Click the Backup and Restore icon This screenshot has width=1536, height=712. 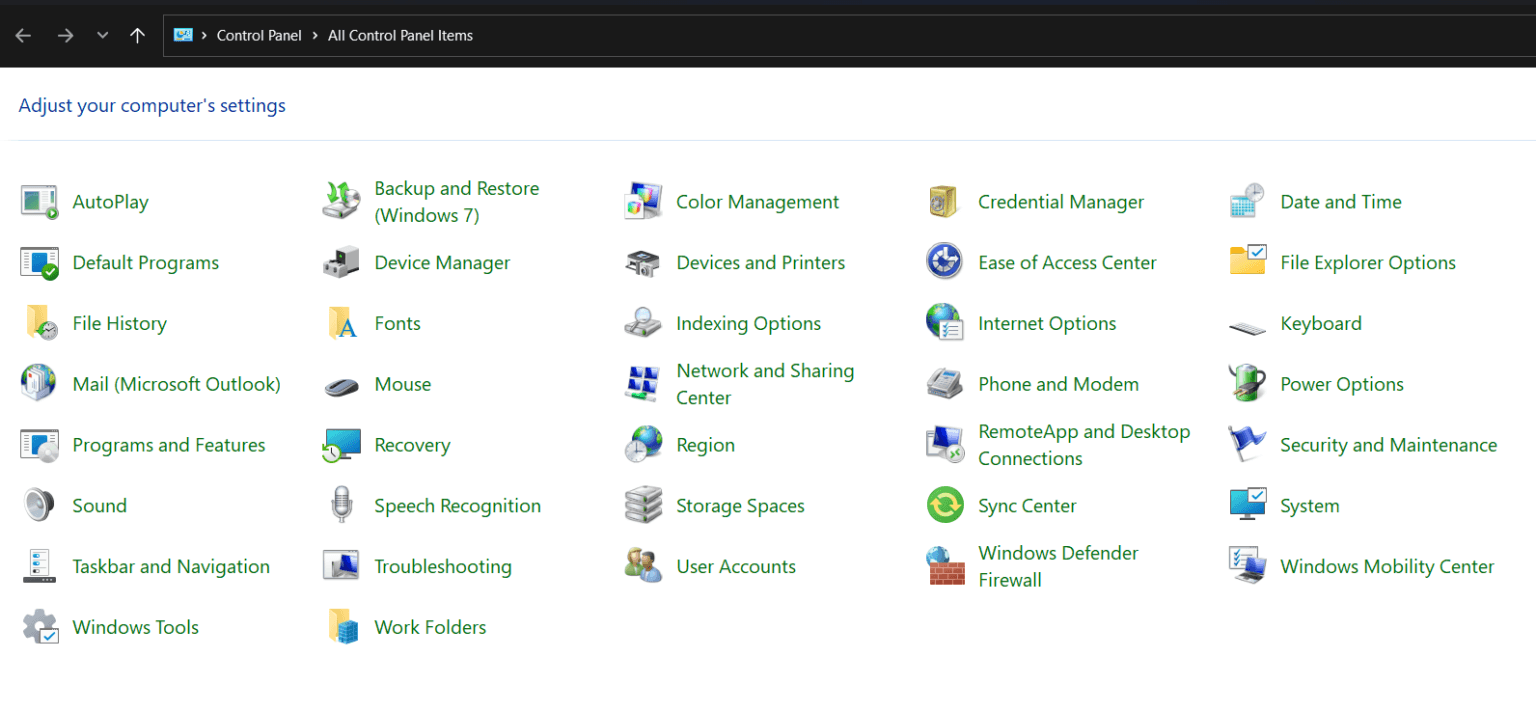[342, 202]
